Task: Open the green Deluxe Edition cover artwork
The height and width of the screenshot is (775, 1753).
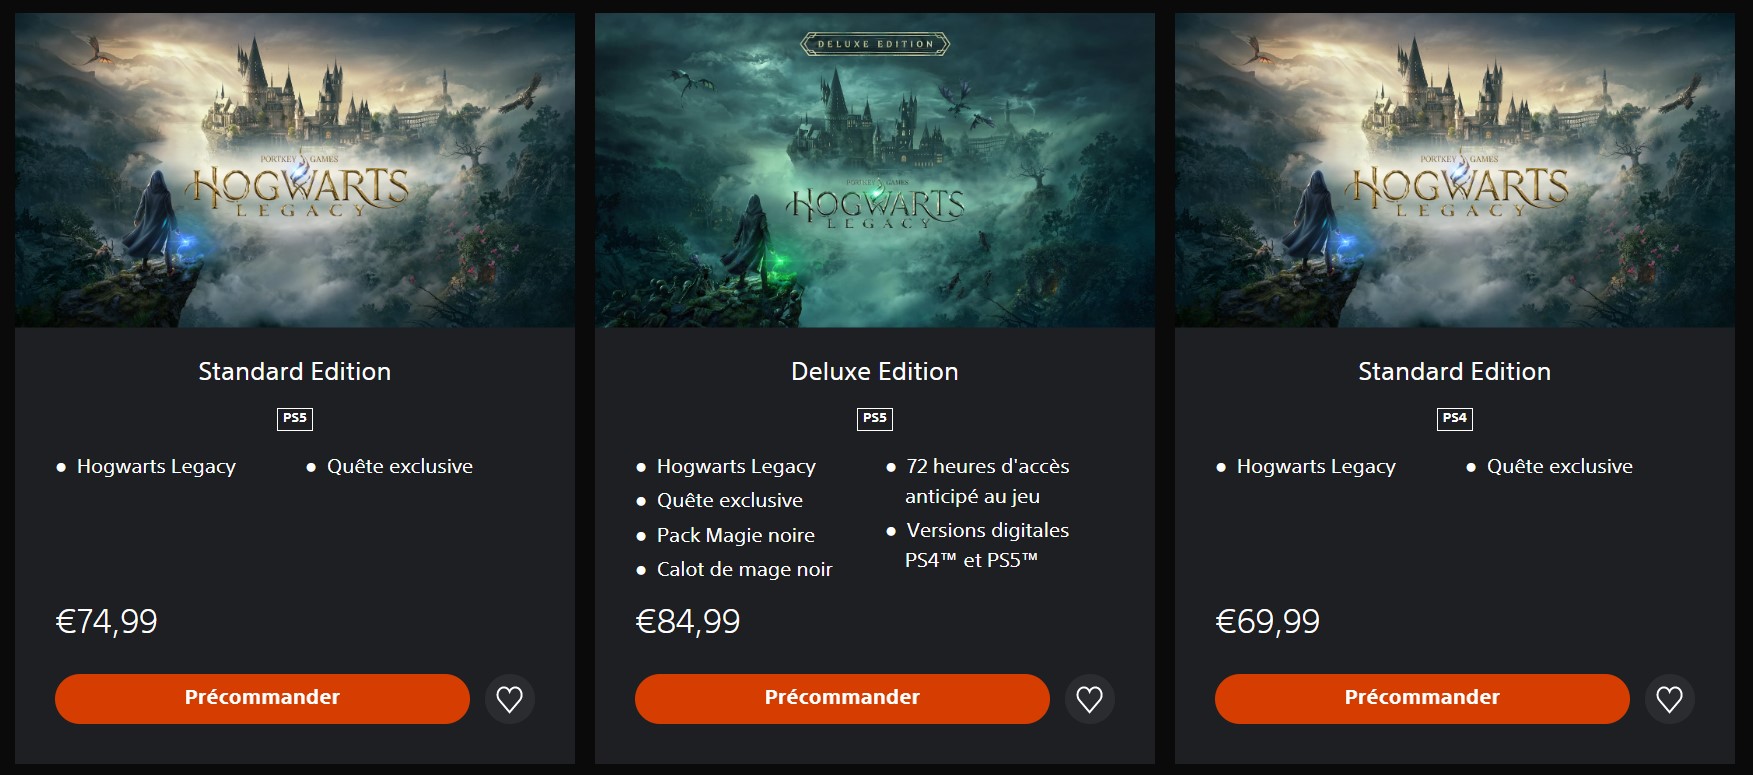Action: click(875, 170)
